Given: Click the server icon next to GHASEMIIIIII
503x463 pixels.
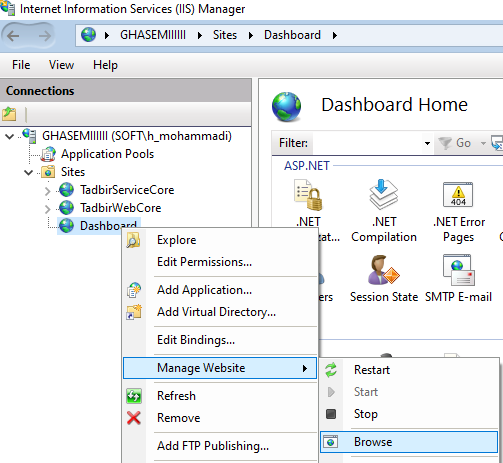Looking at the screenshot, I should coord(29,135).
